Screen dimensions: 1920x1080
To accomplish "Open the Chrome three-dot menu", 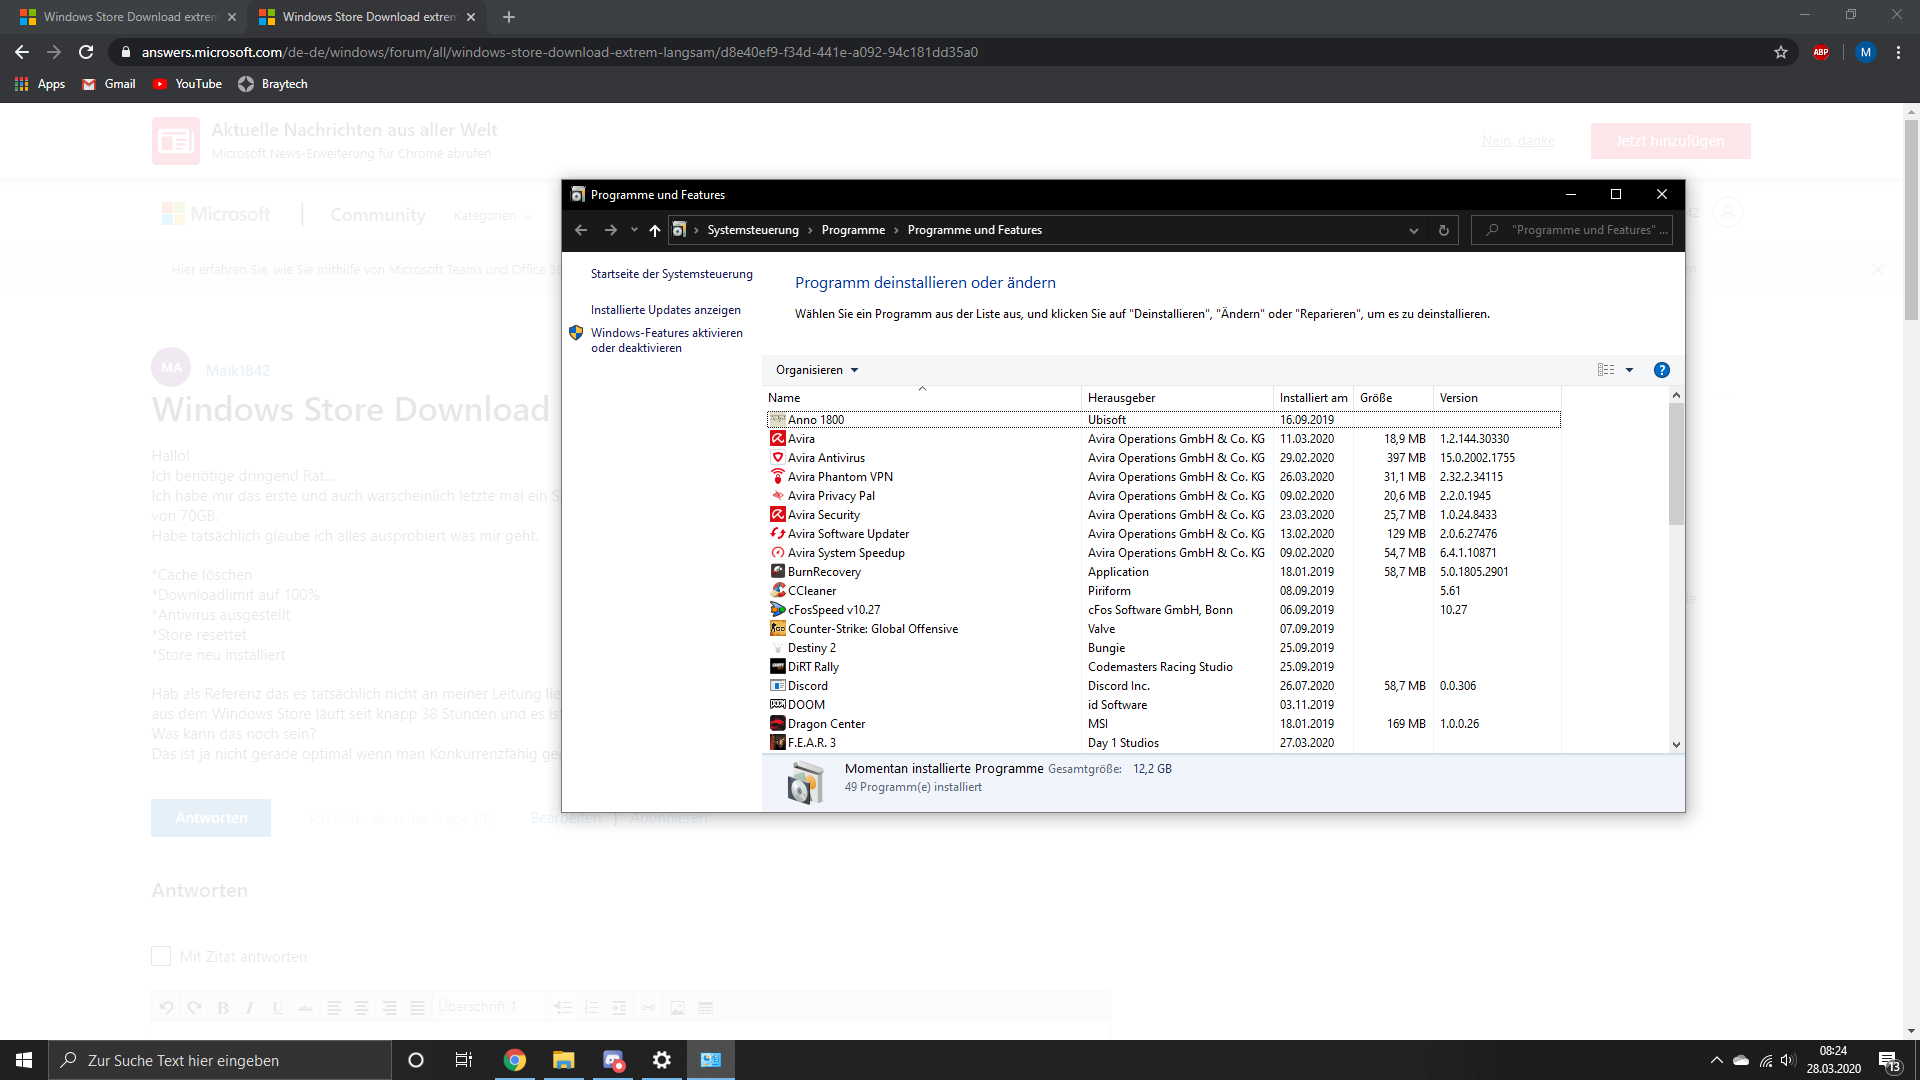I will click(1898, 52).
